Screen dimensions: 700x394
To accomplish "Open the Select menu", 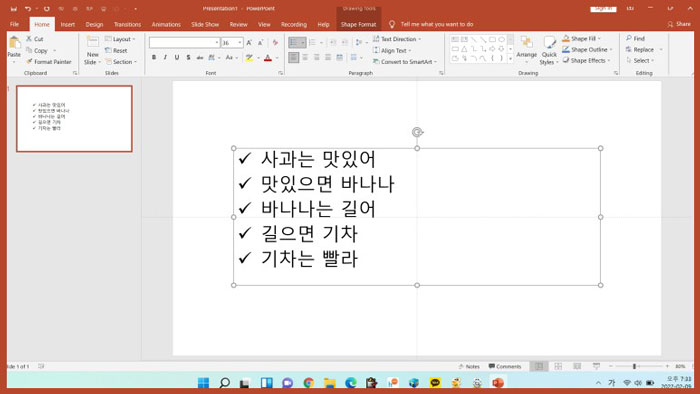I will point(640,60).
